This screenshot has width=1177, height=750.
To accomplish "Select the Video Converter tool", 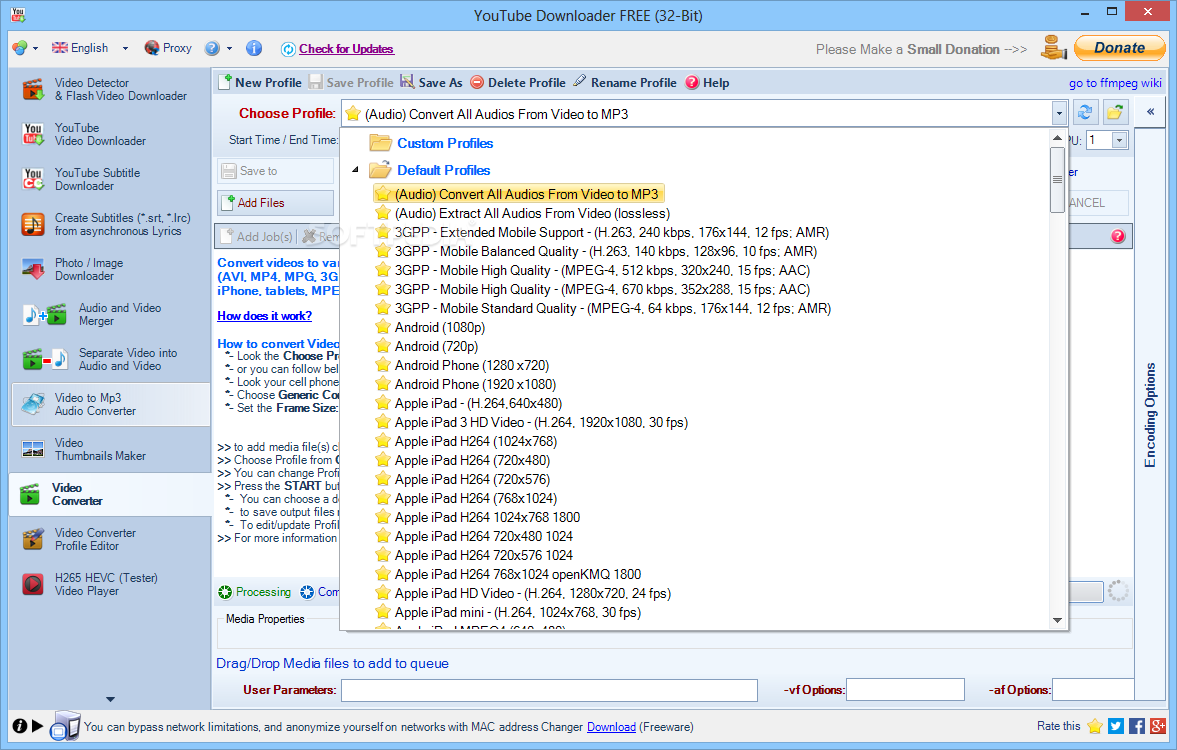I will [110, 495].
